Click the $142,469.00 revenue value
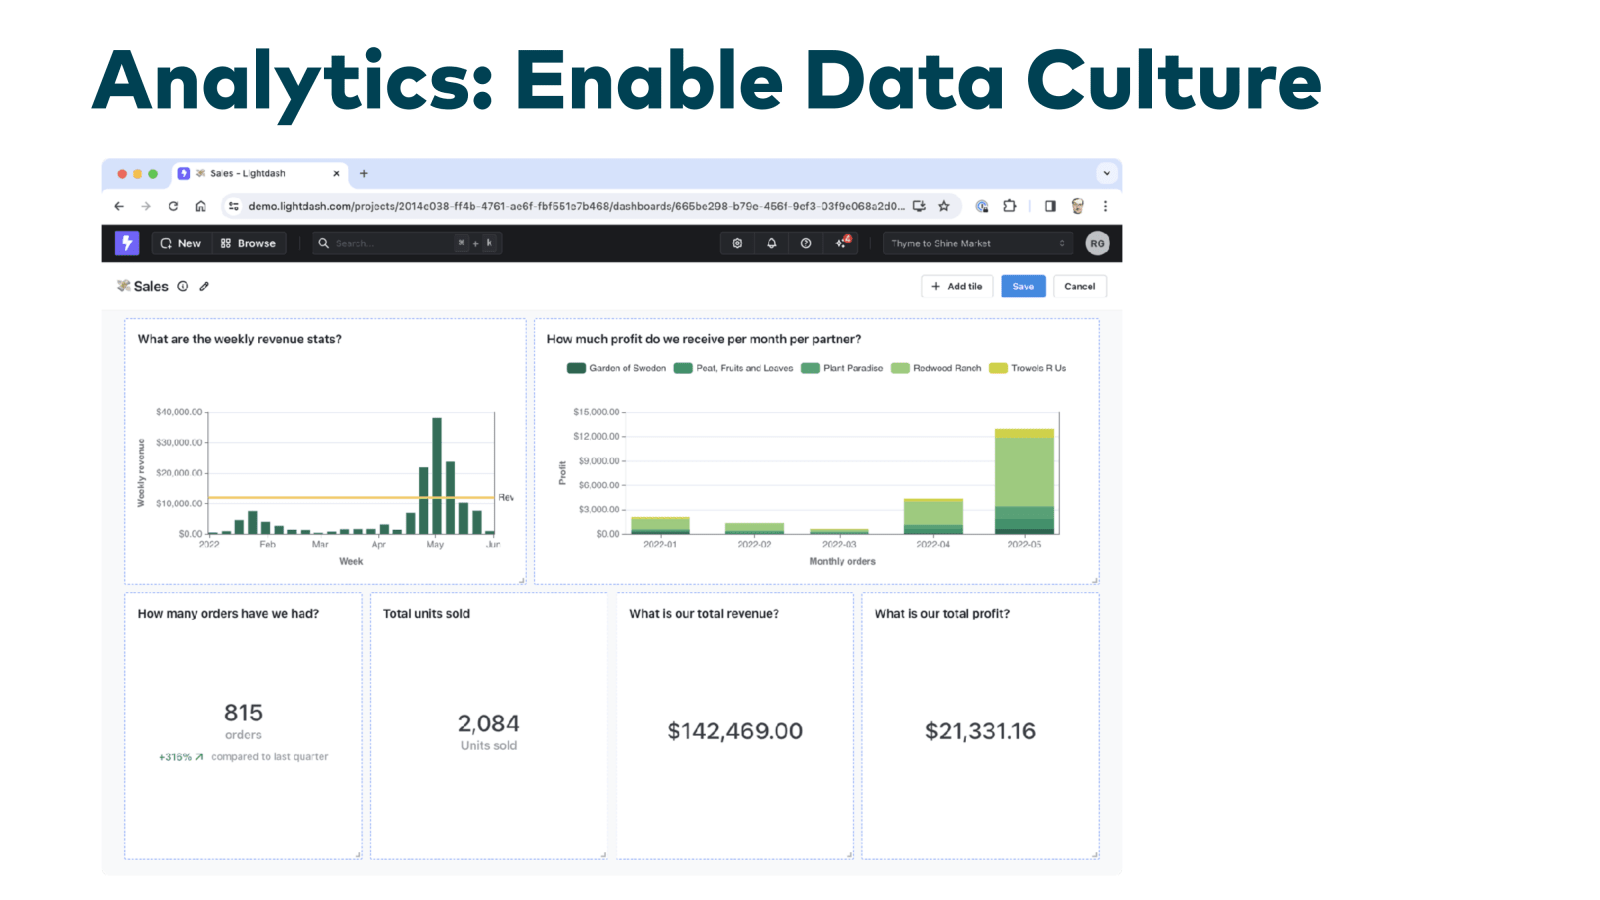1600x900 pixels. pyautogui.click(x=735, y=731)
